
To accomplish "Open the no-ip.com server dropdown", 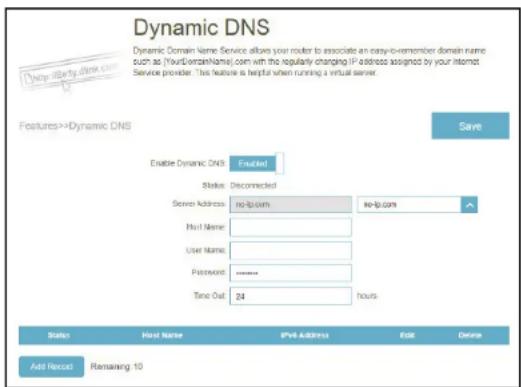I will [417, 204].
